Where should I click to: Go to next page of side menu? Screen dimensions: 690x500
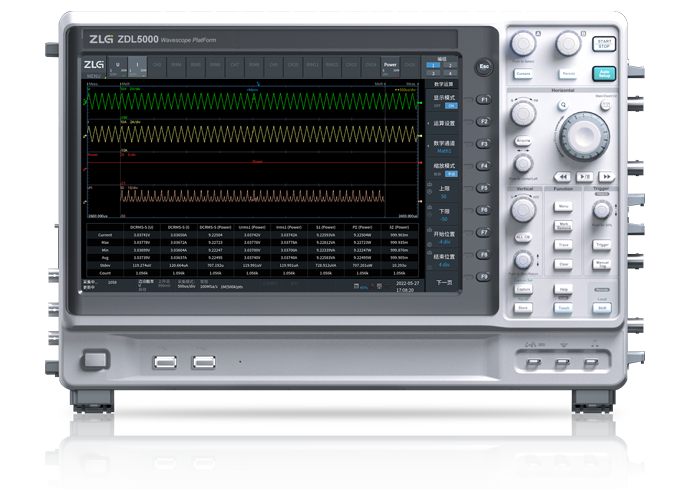coord(445,283)
